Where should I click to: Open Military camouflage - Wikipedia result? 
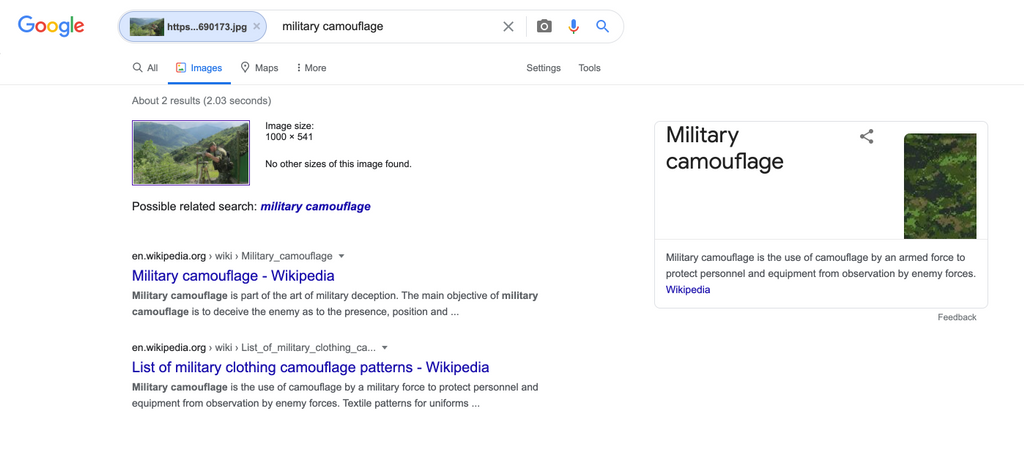(233, 276)
